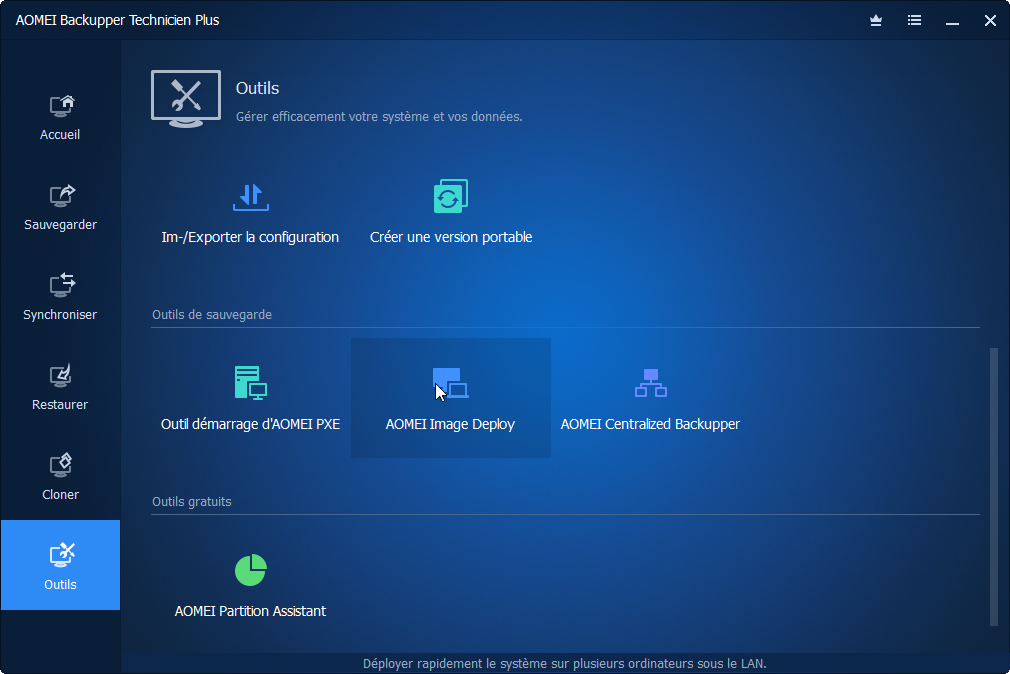Click 'AOMEI Centralized Backupper' label
The width and height of the screenshot is (1010, 674).
(x=650, y=424)
